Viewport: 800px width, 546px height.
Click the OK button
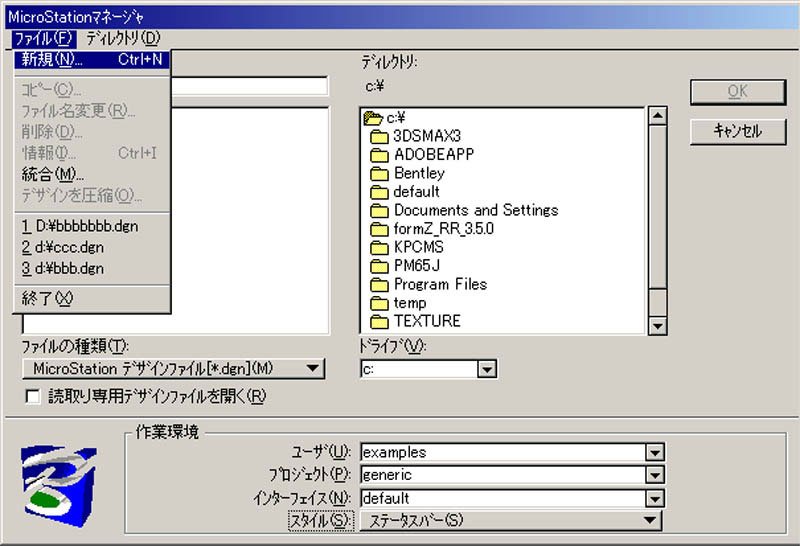pyautogui.click(x=738, y=92)
